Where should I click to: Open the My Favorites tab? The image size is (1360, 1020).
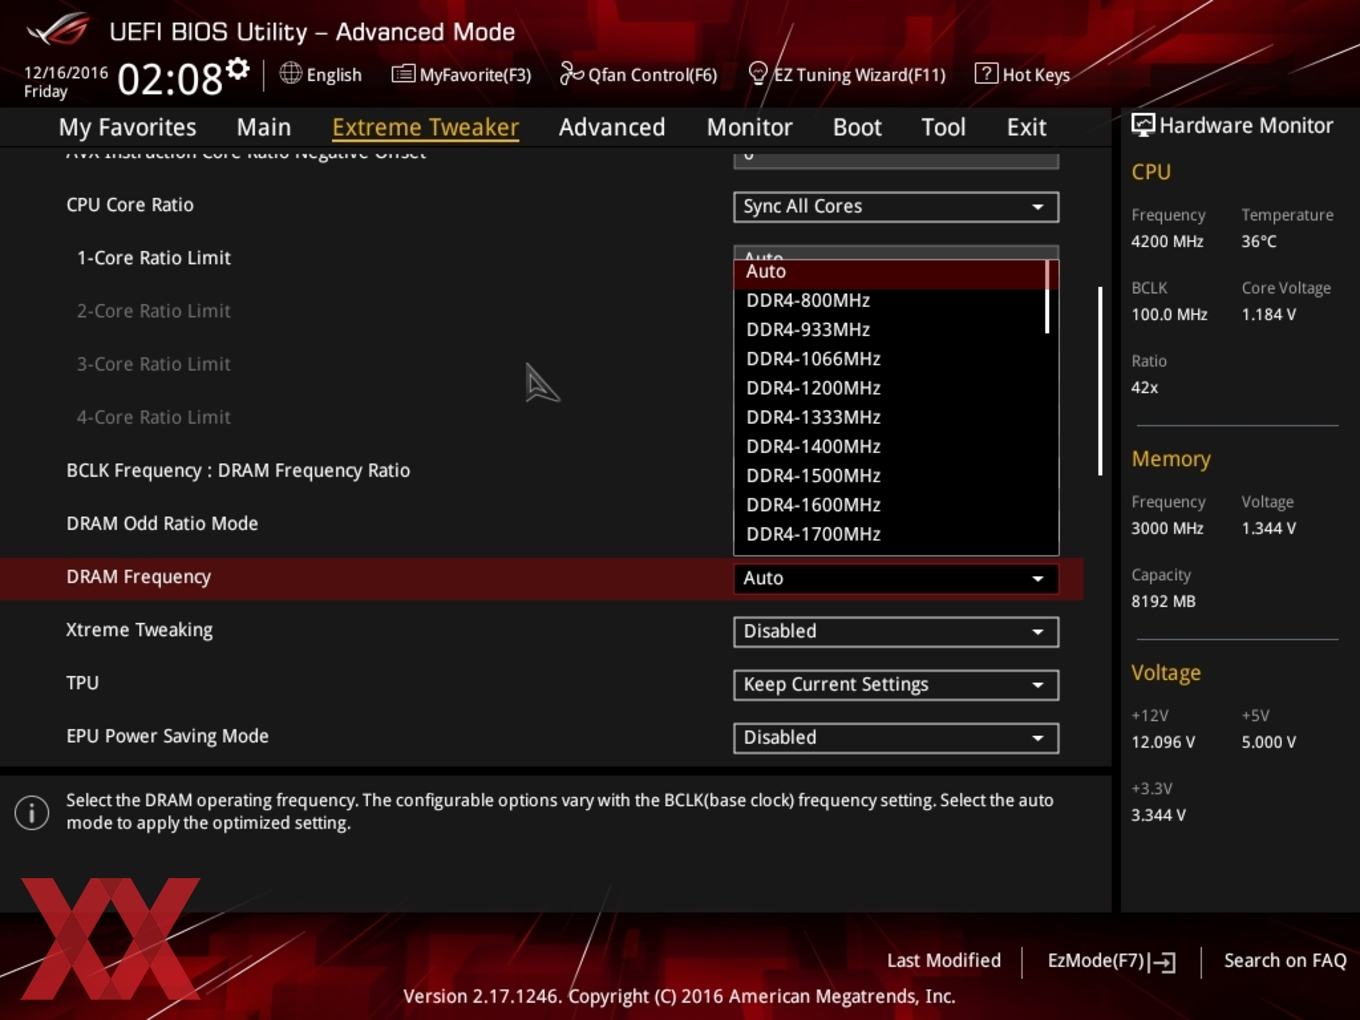click(127, 127)
